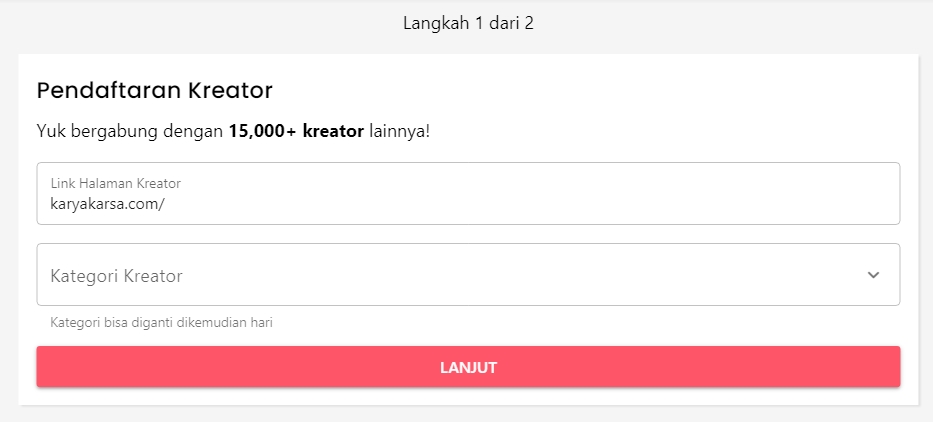Click the Yuk bergabung dengan text
933x422 pixels.
click(130, 131)
